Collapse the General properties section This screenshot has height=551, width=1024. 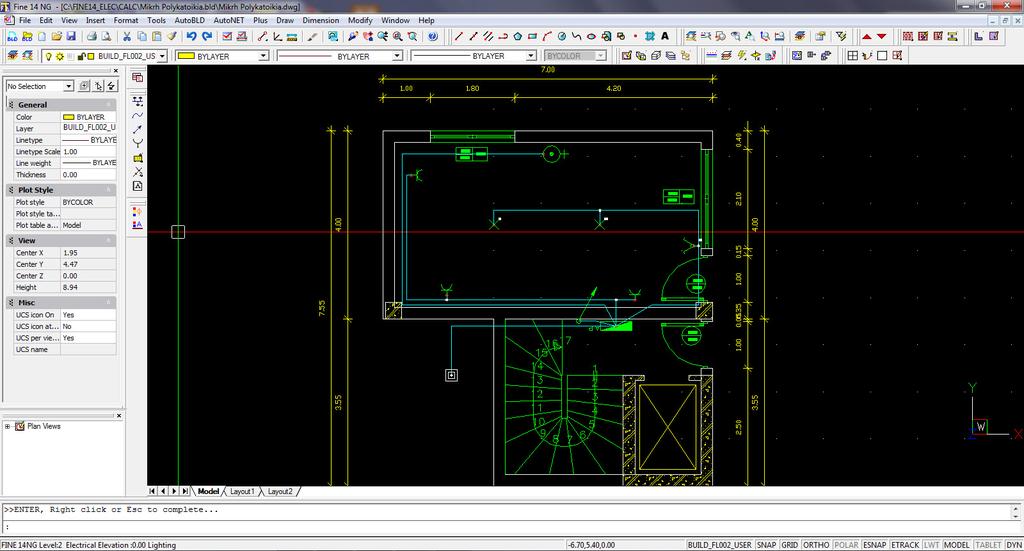click(109, 104)
